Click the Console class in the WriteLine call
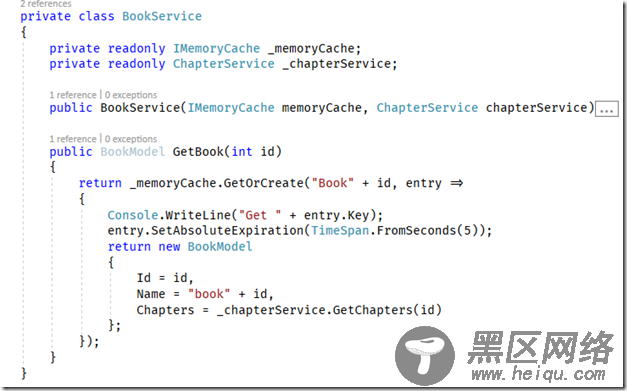The image size is (627, 391). (x=133, y=215)
